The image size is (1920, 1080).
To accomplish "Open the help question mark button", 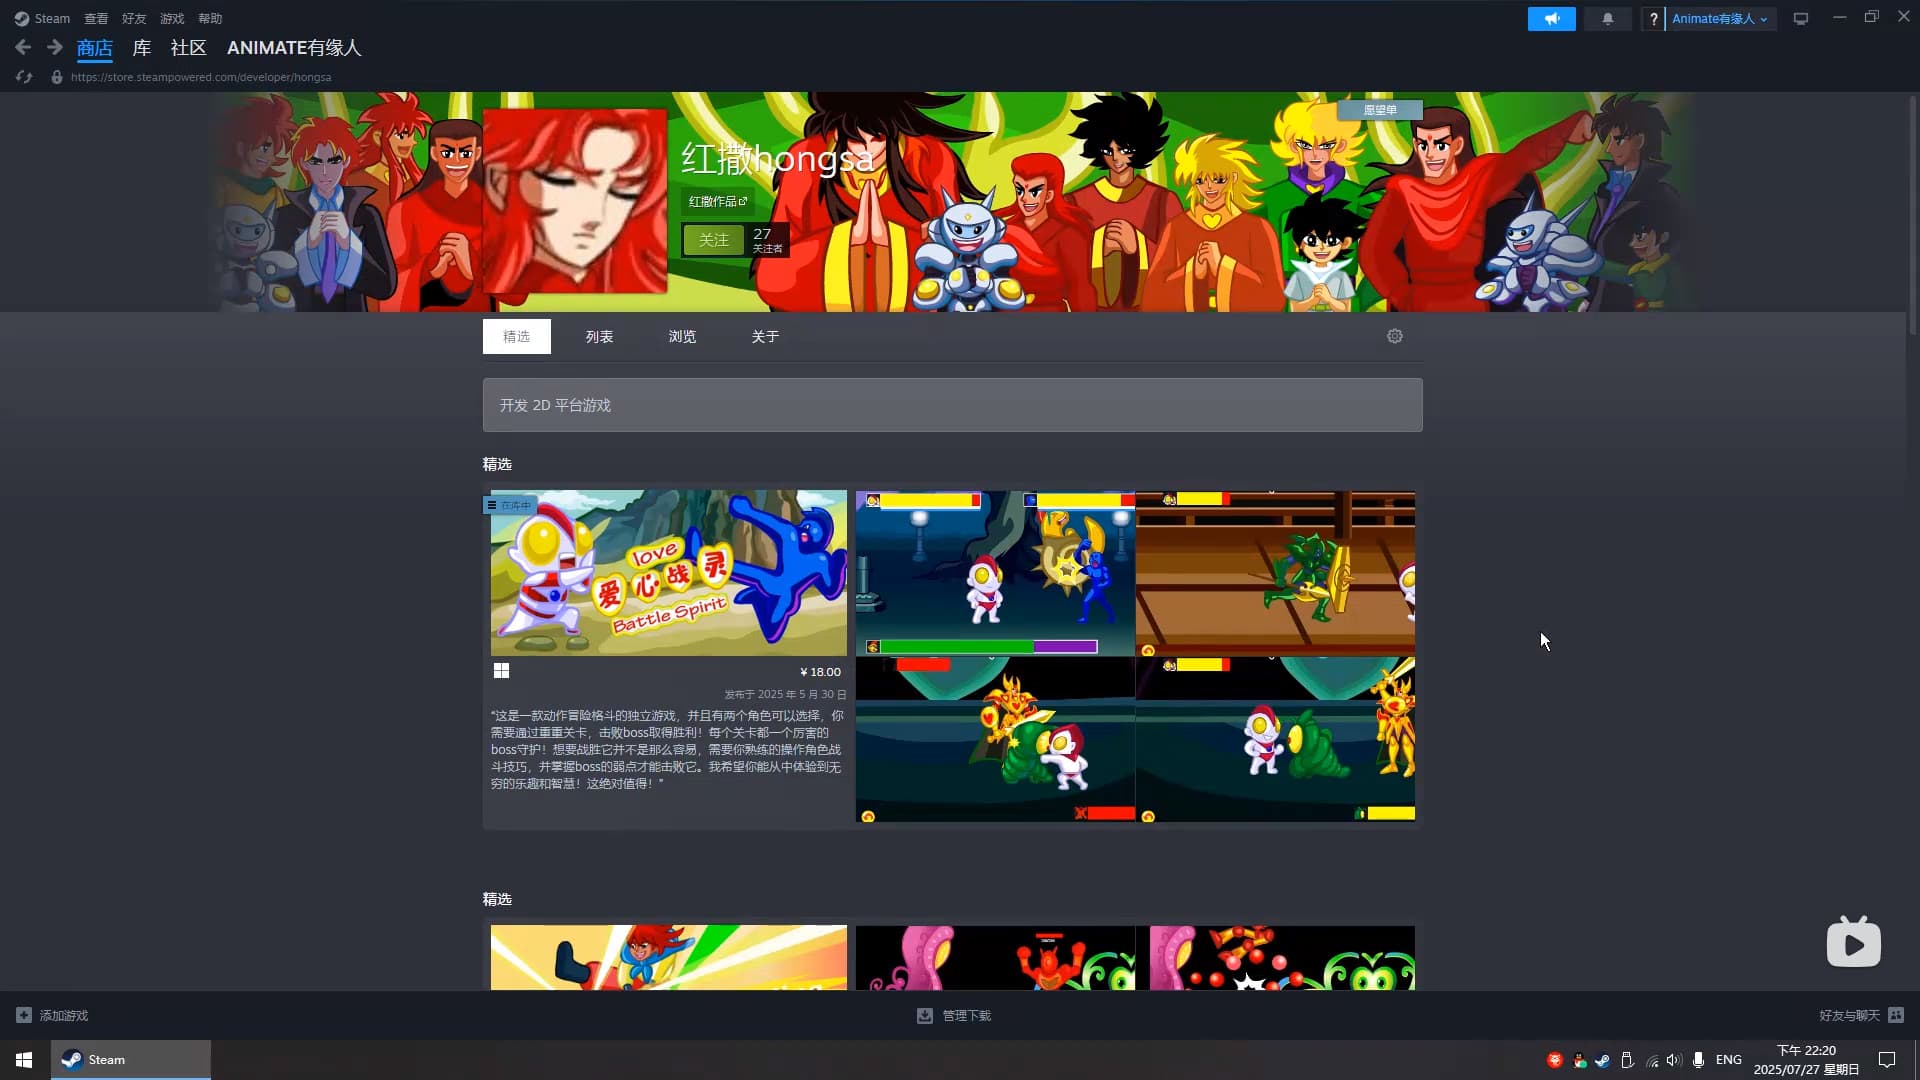I will pyautogui.click(x=1653, y=19).
